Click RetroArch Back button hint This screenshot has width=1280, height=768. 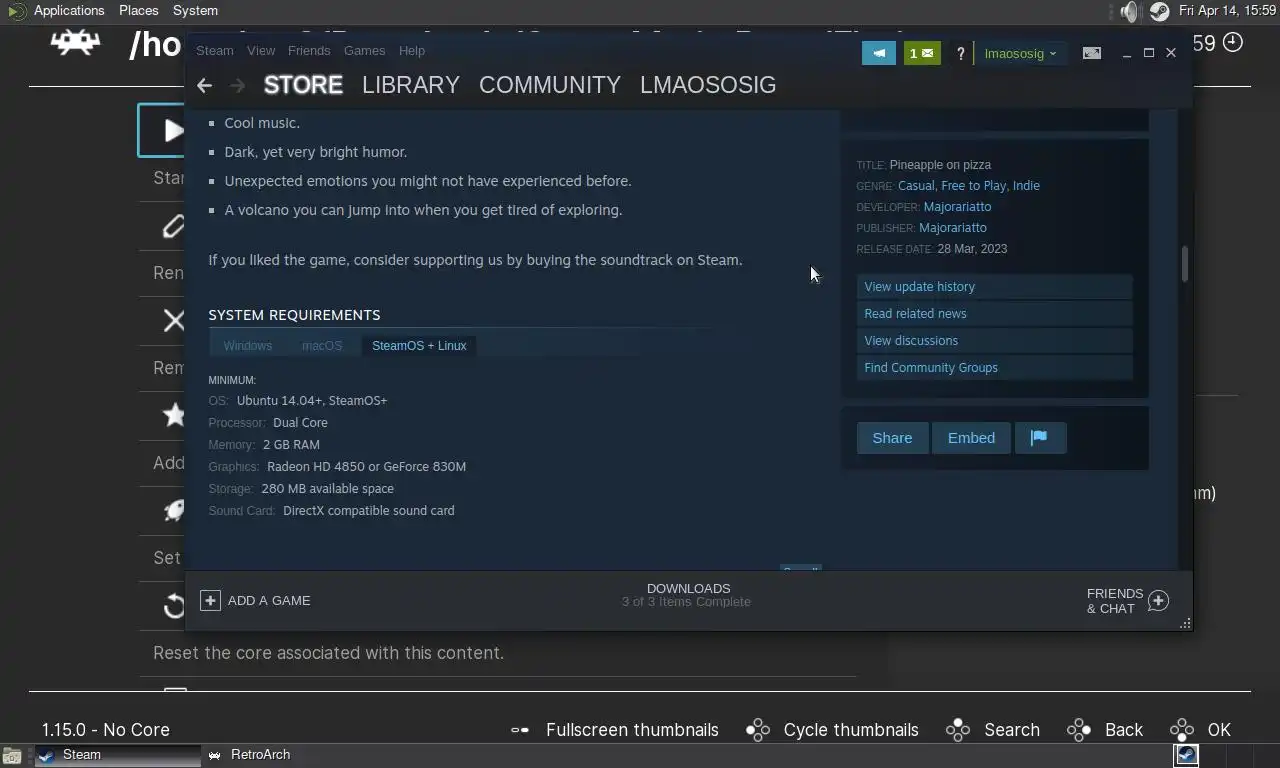tap(1105, 730)
